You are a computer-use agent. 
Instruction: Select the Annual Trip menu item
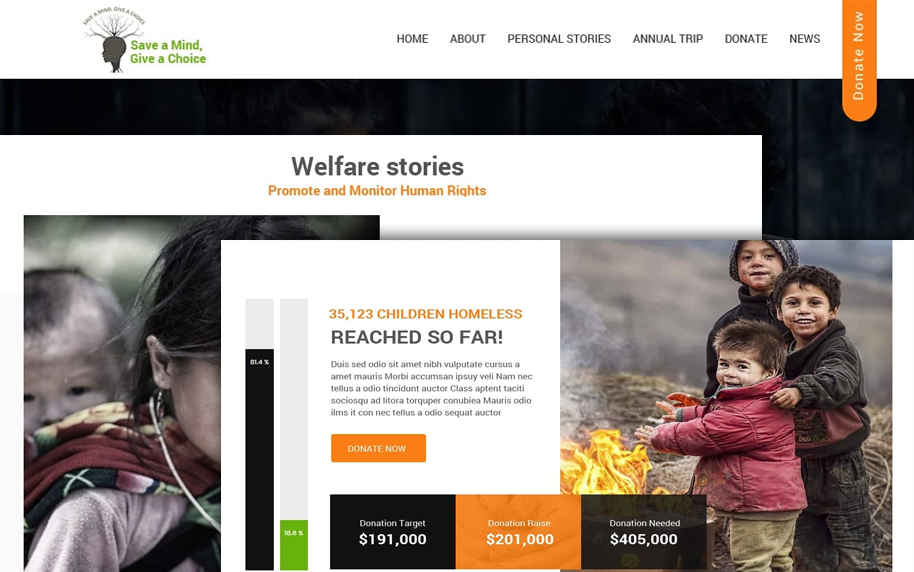pos(668,39)
